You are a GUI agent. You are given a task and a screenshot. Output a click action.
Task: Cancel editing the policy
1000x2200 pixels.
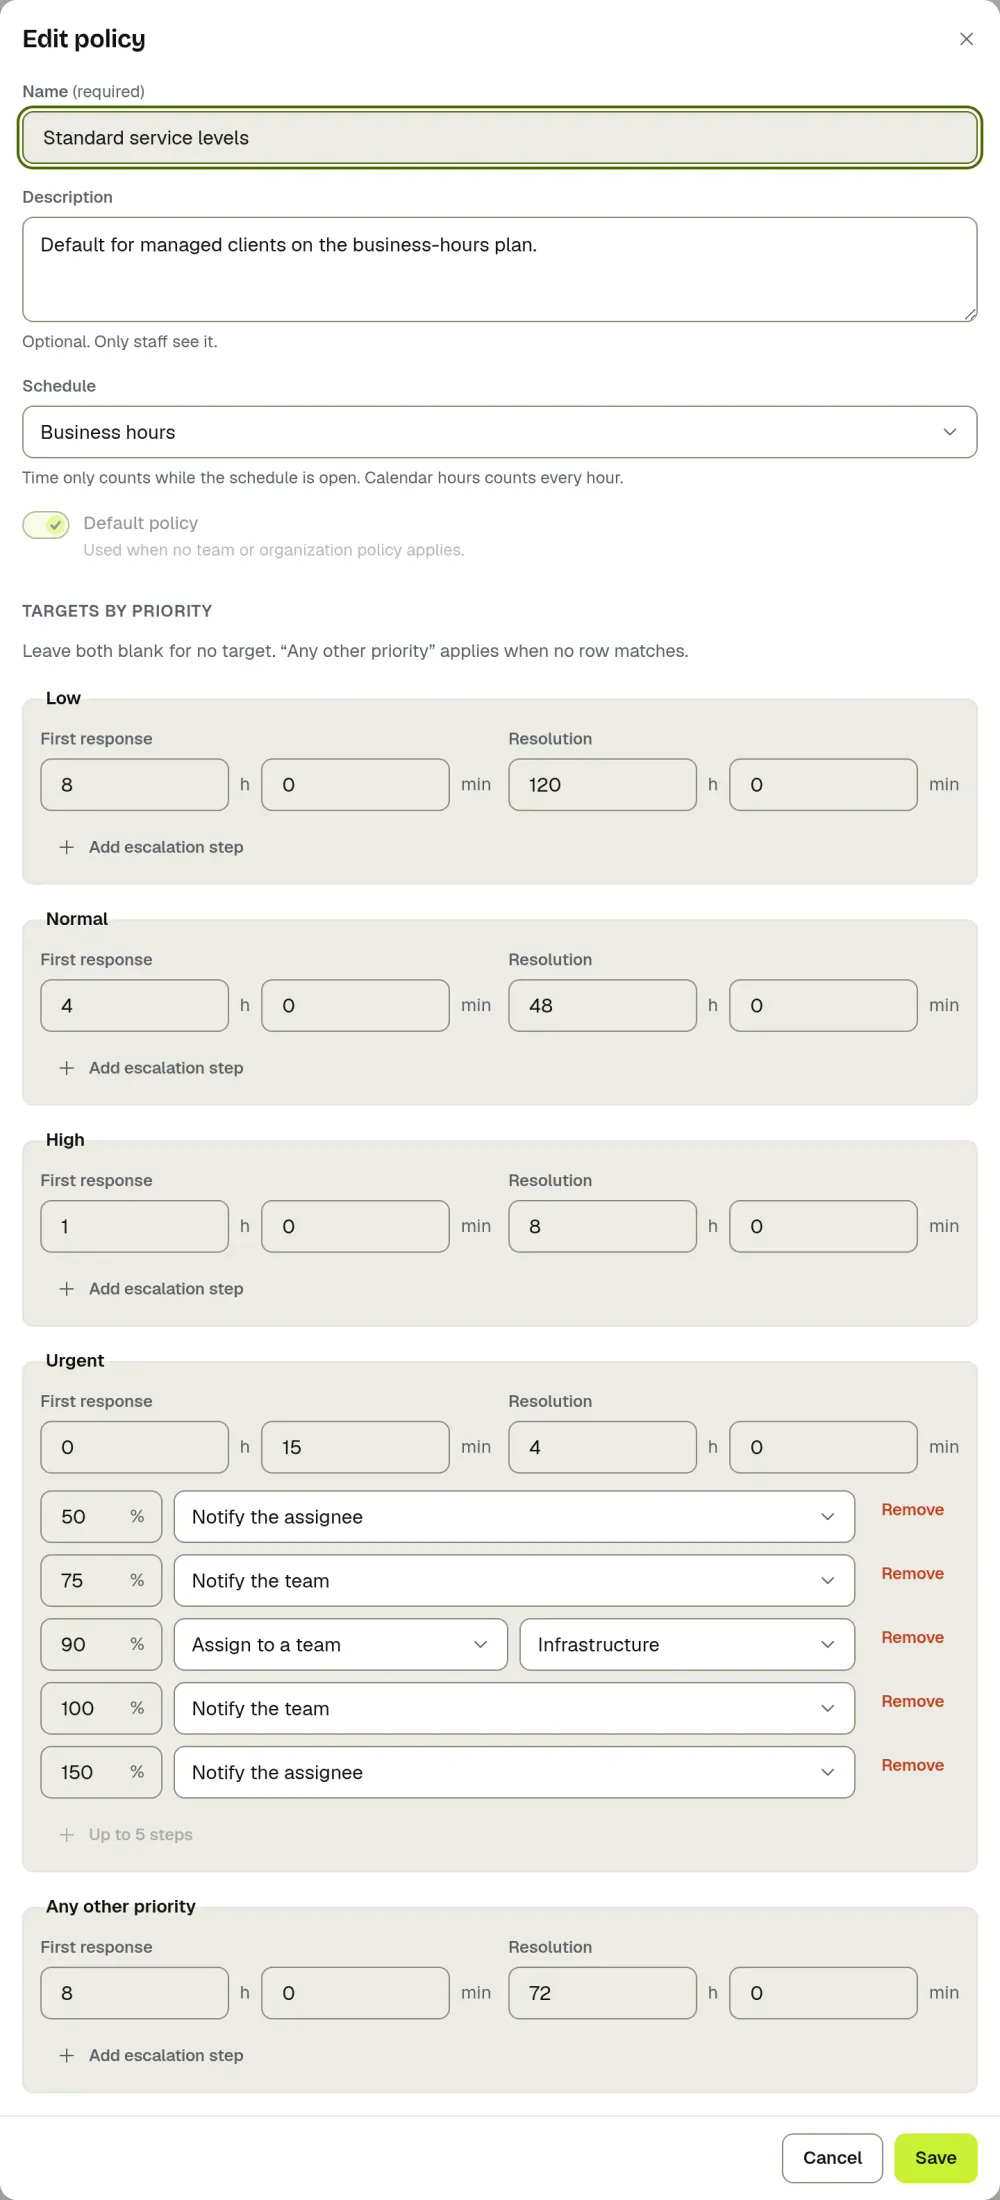[832, 2158]
